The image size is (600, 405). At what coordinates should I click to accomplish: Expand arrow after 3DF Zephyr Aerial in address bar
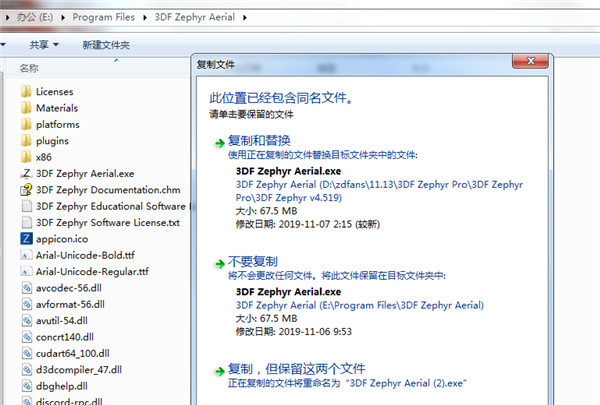[x=245, y=17]
